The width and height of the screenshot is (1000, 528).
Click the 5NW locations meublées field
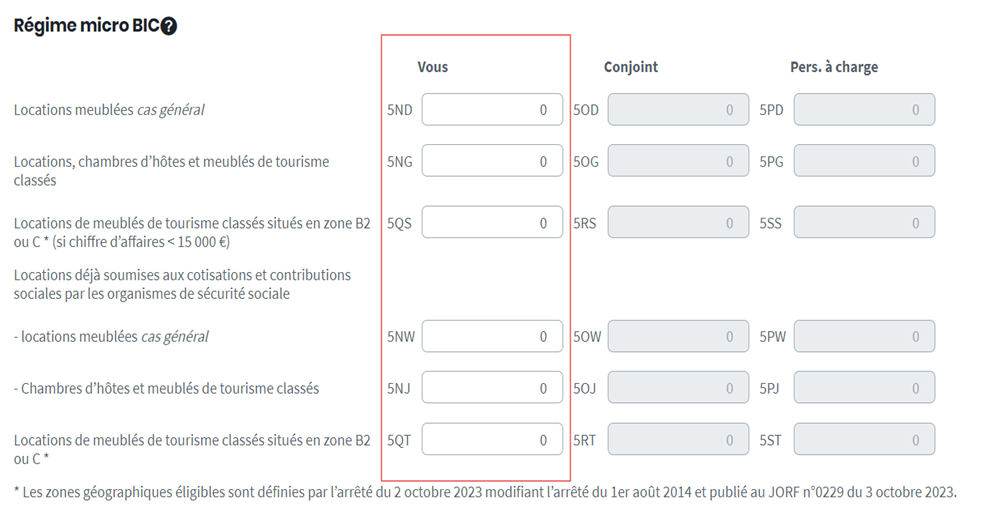(x=492, y=337)
